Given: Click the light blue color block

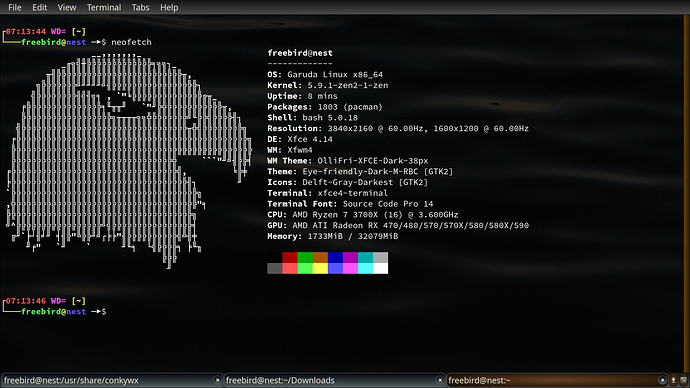Looking at the screenshot, I should pos(335,268).
